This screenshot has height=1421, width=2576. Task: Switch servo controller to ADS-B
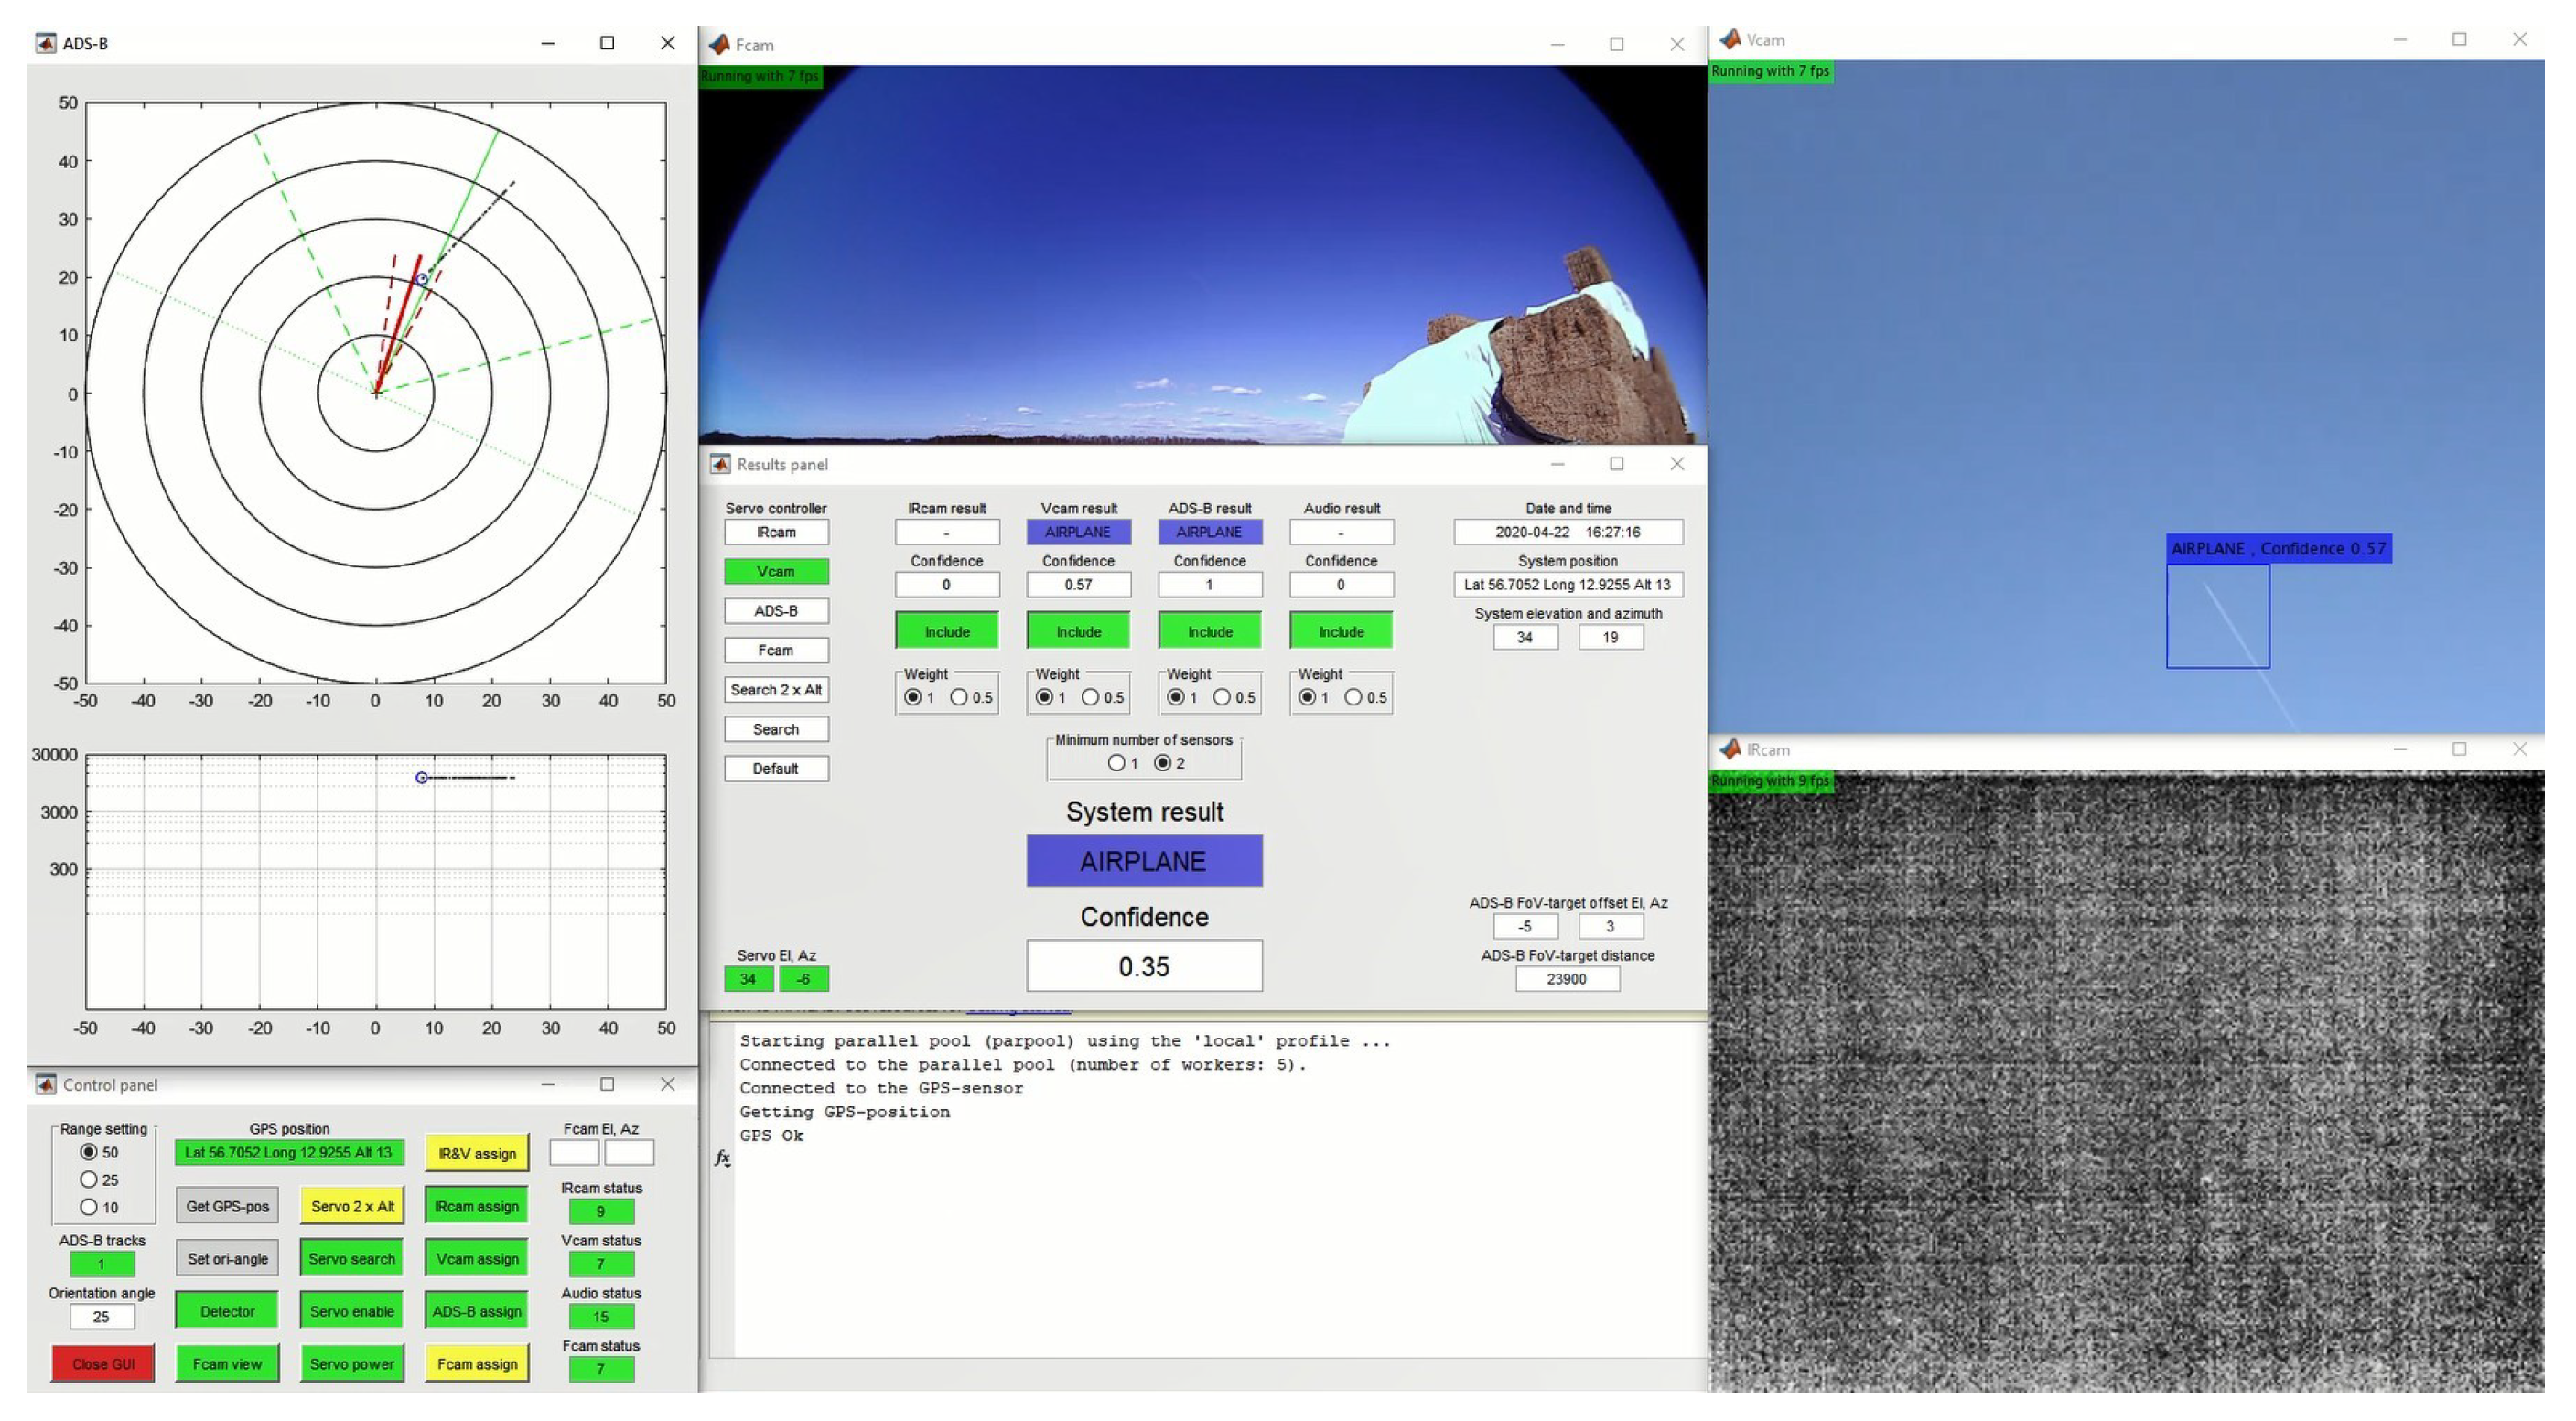(x=775, y=611)
